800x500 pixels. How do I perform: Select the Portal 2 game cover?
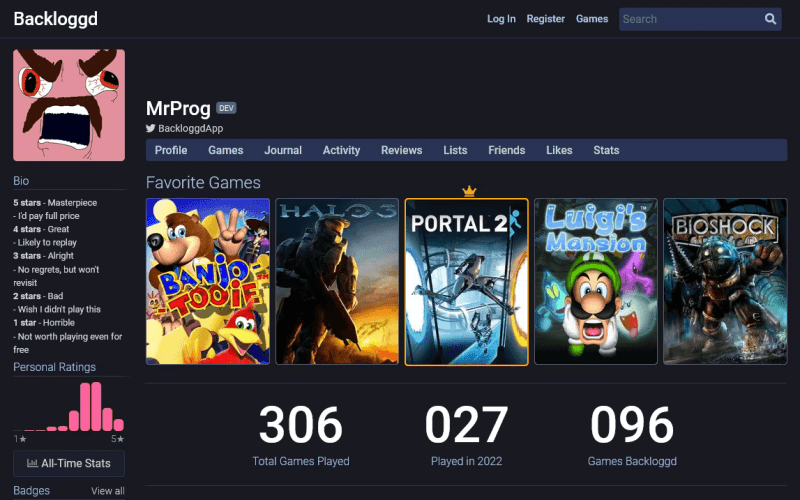pos(466,282)
